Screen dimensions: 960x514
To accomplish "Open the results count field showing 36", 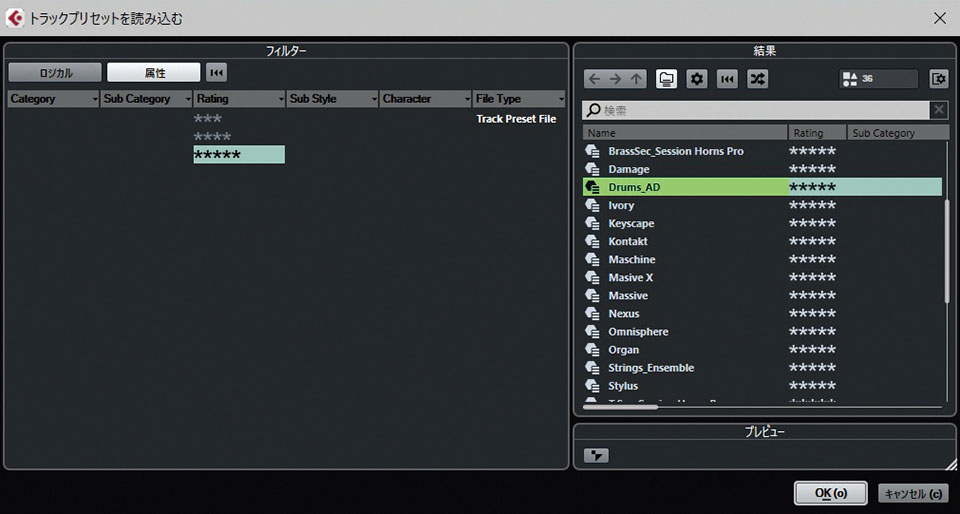I will [x=879, y=79].
